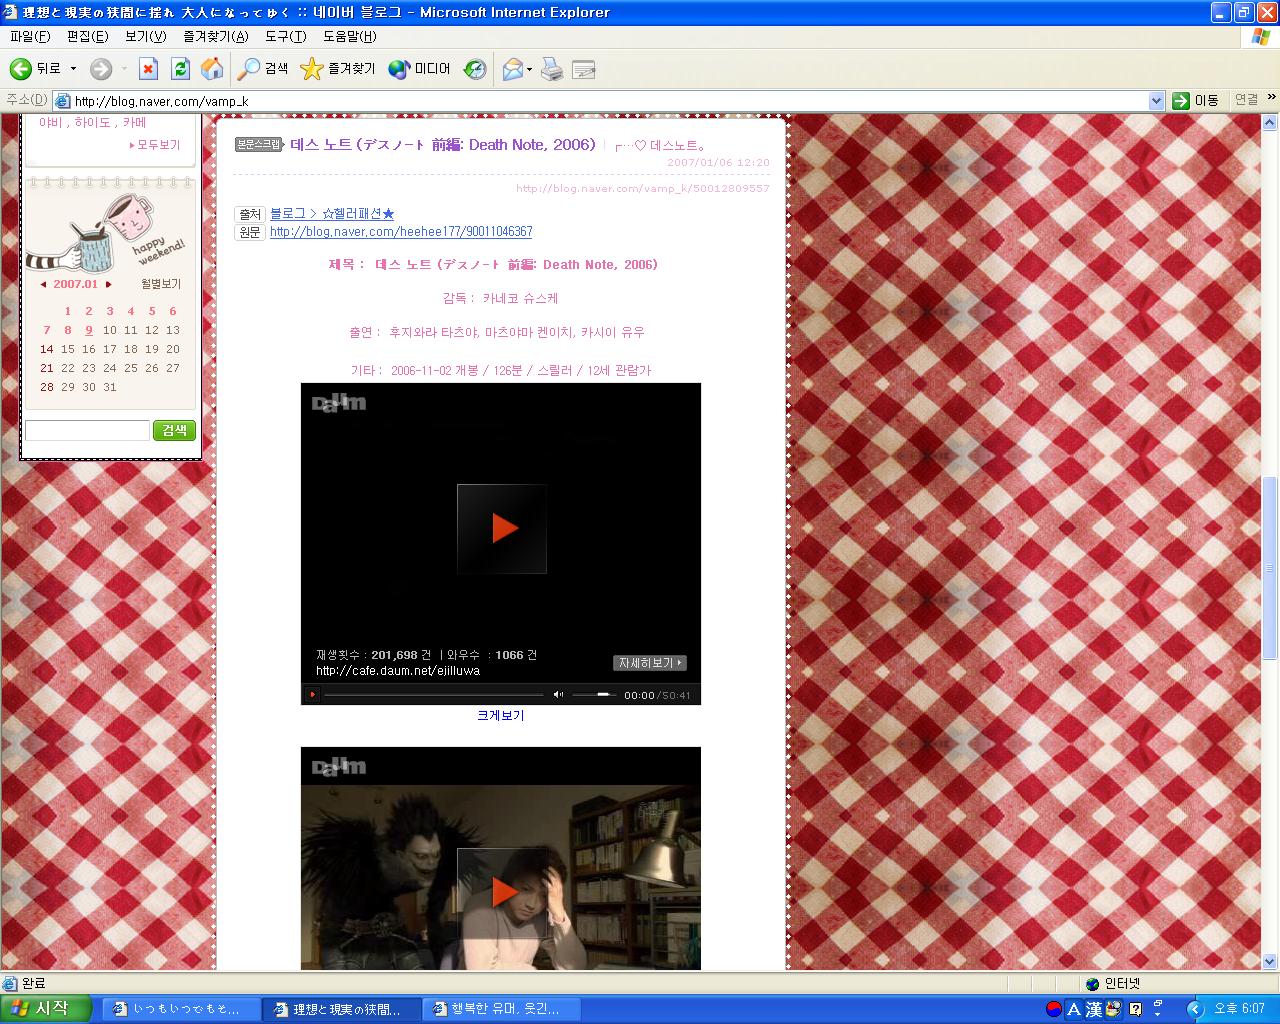Screen dimensions: 1280x1024
Task: Expand the address bar dropdown arrow
Action: [1156, 100]
